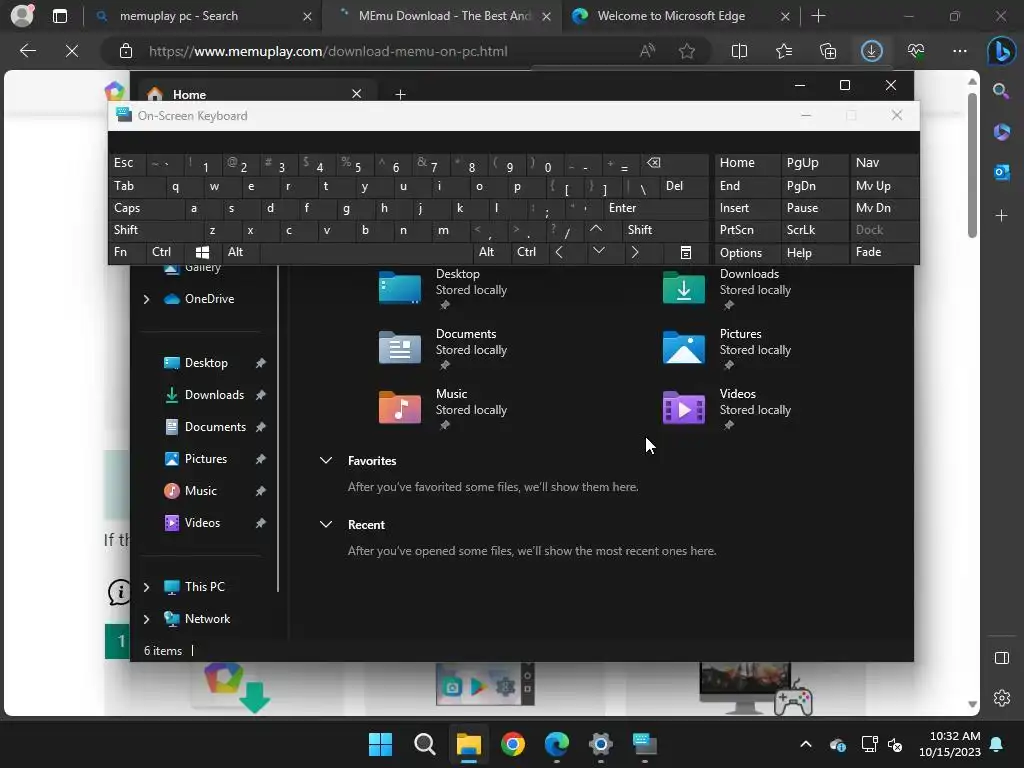Open Edge Favorites list icon
This screenshot has height=768, width=1024.
[x=784, y=51]
